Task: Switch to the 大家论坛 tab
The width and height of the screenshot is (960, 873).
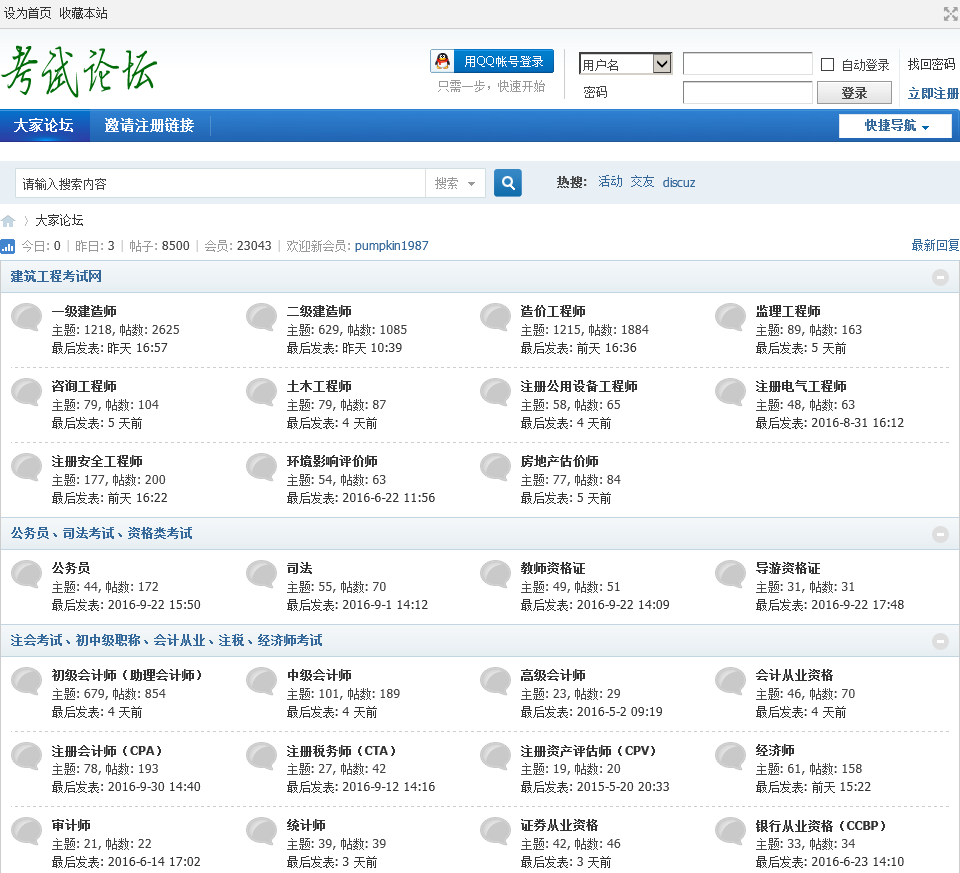Action: click(x=44, y=126)
